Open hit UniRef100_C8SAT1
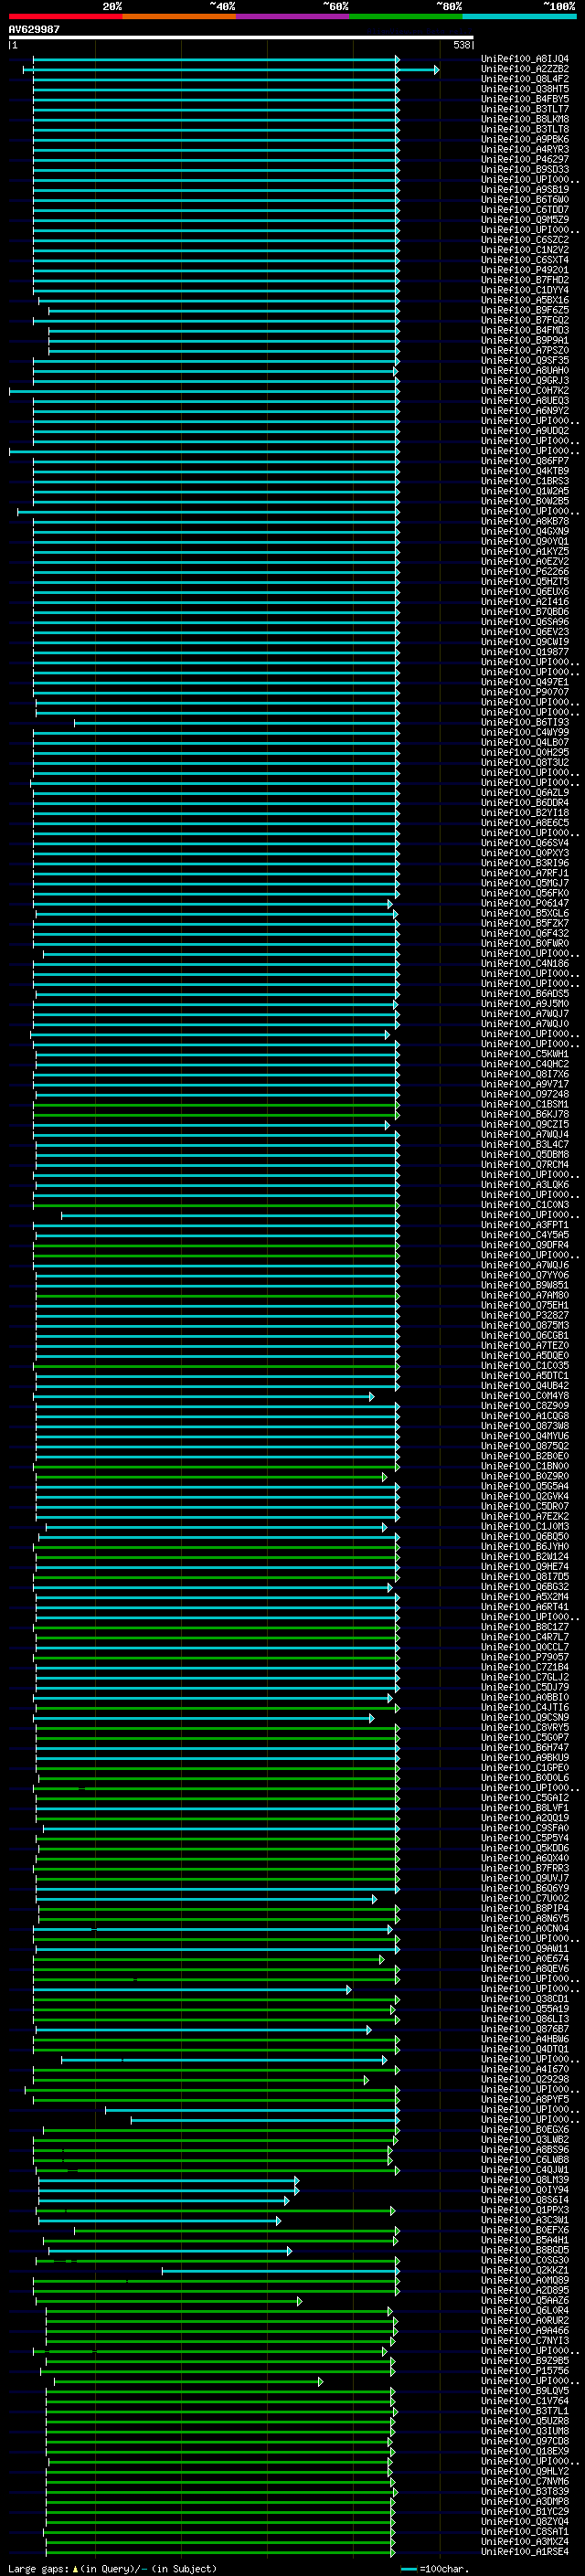Image resolution: width=585 pixels, height=2576 pixels. pyautogui.click(x=525, y=2532)
